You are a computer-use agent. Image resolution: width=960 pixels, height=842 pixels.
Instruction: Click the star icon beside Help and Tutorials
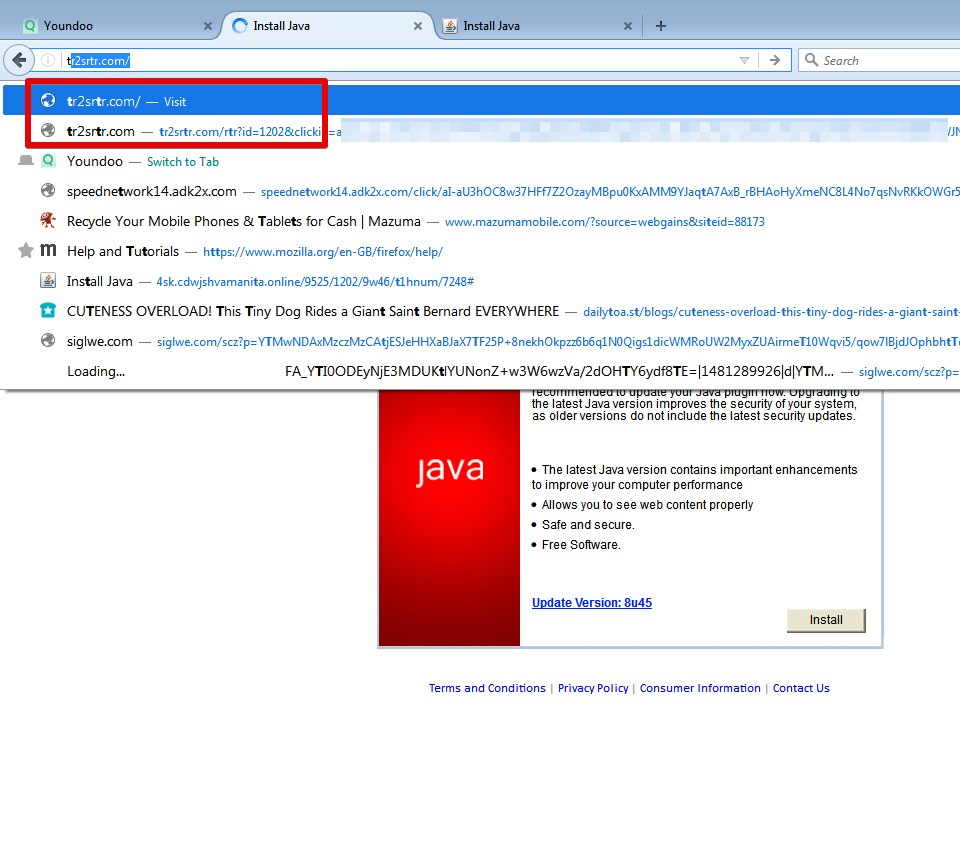26,251
